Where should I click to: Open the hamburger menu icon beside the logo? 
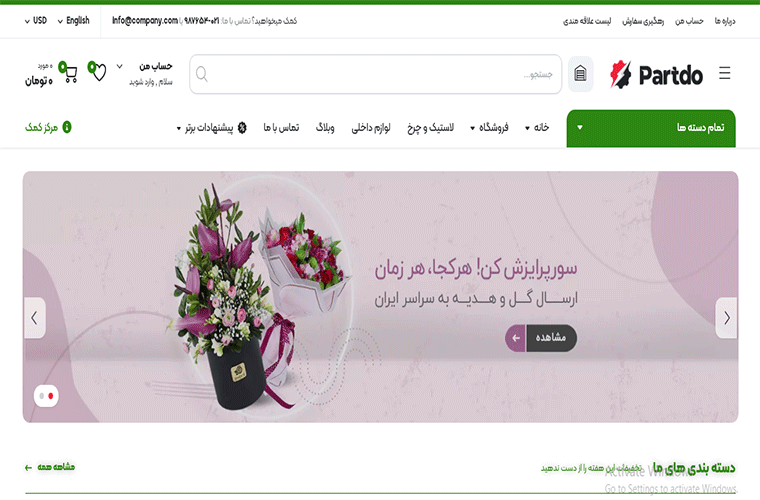[725, 74]
